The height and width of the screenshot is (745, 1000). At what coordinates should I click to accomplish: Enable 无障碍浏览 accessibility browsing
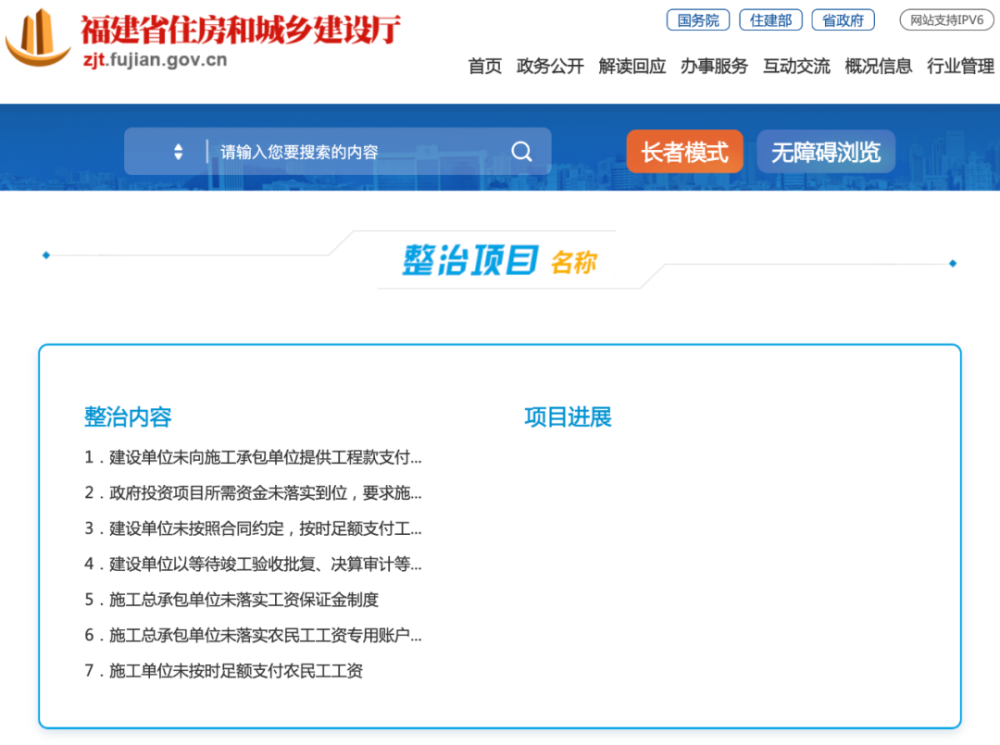[x=825, y=151]
